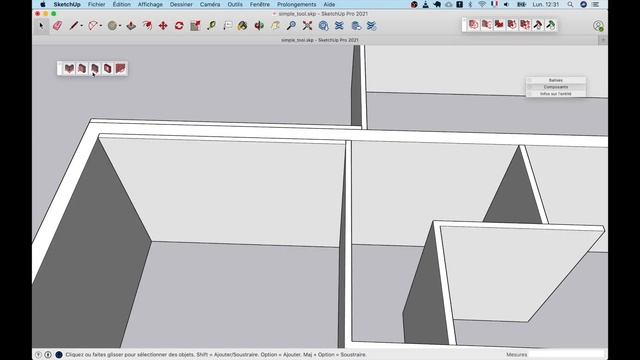Select the Orbit camera tool
This screenshot has height=360, width=640.
point(259,26)
